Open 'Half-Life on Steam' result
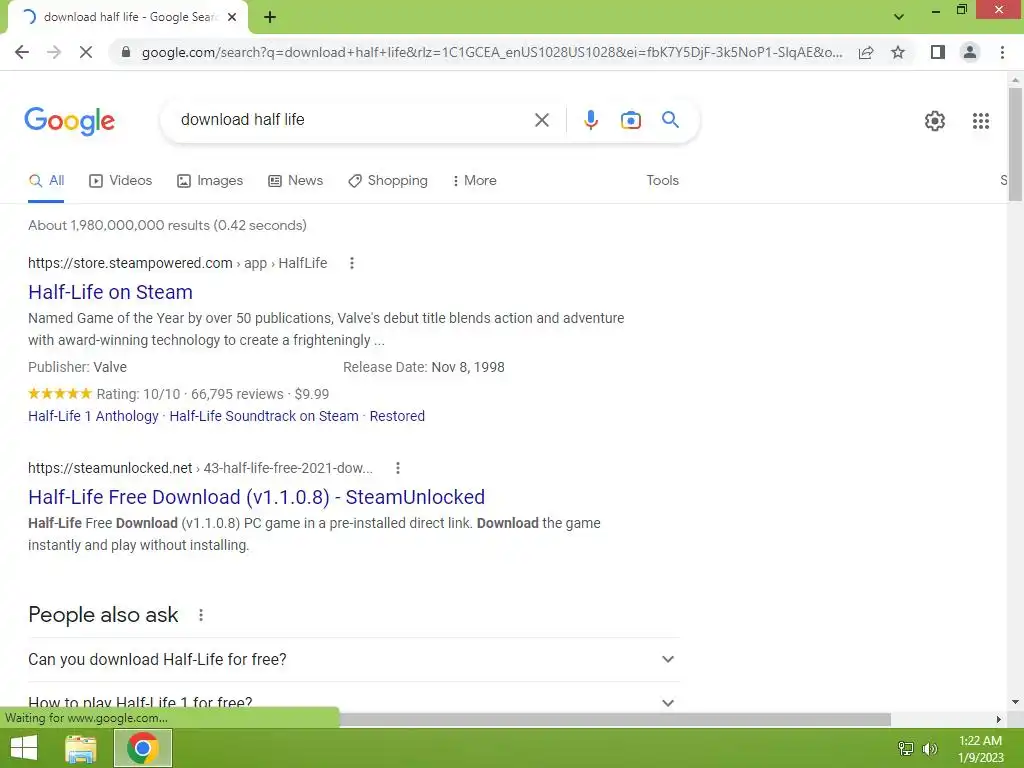 coord(110,292)
